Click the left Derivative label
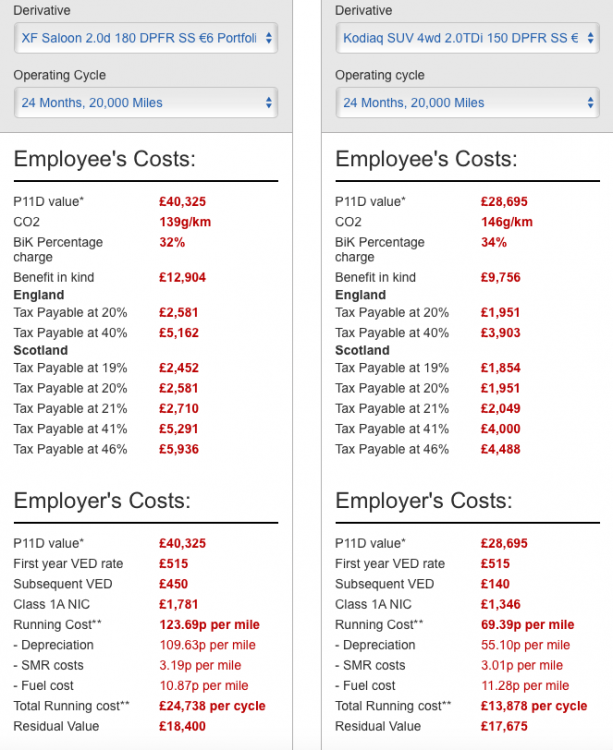613x750 pixels. pyautogui.click(x=42, y=10)
